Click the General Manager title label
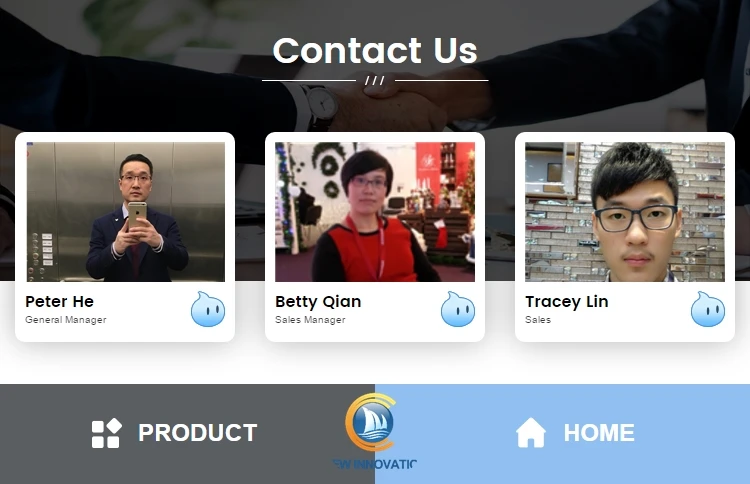The image size is (750, 484). click(66, 320)
